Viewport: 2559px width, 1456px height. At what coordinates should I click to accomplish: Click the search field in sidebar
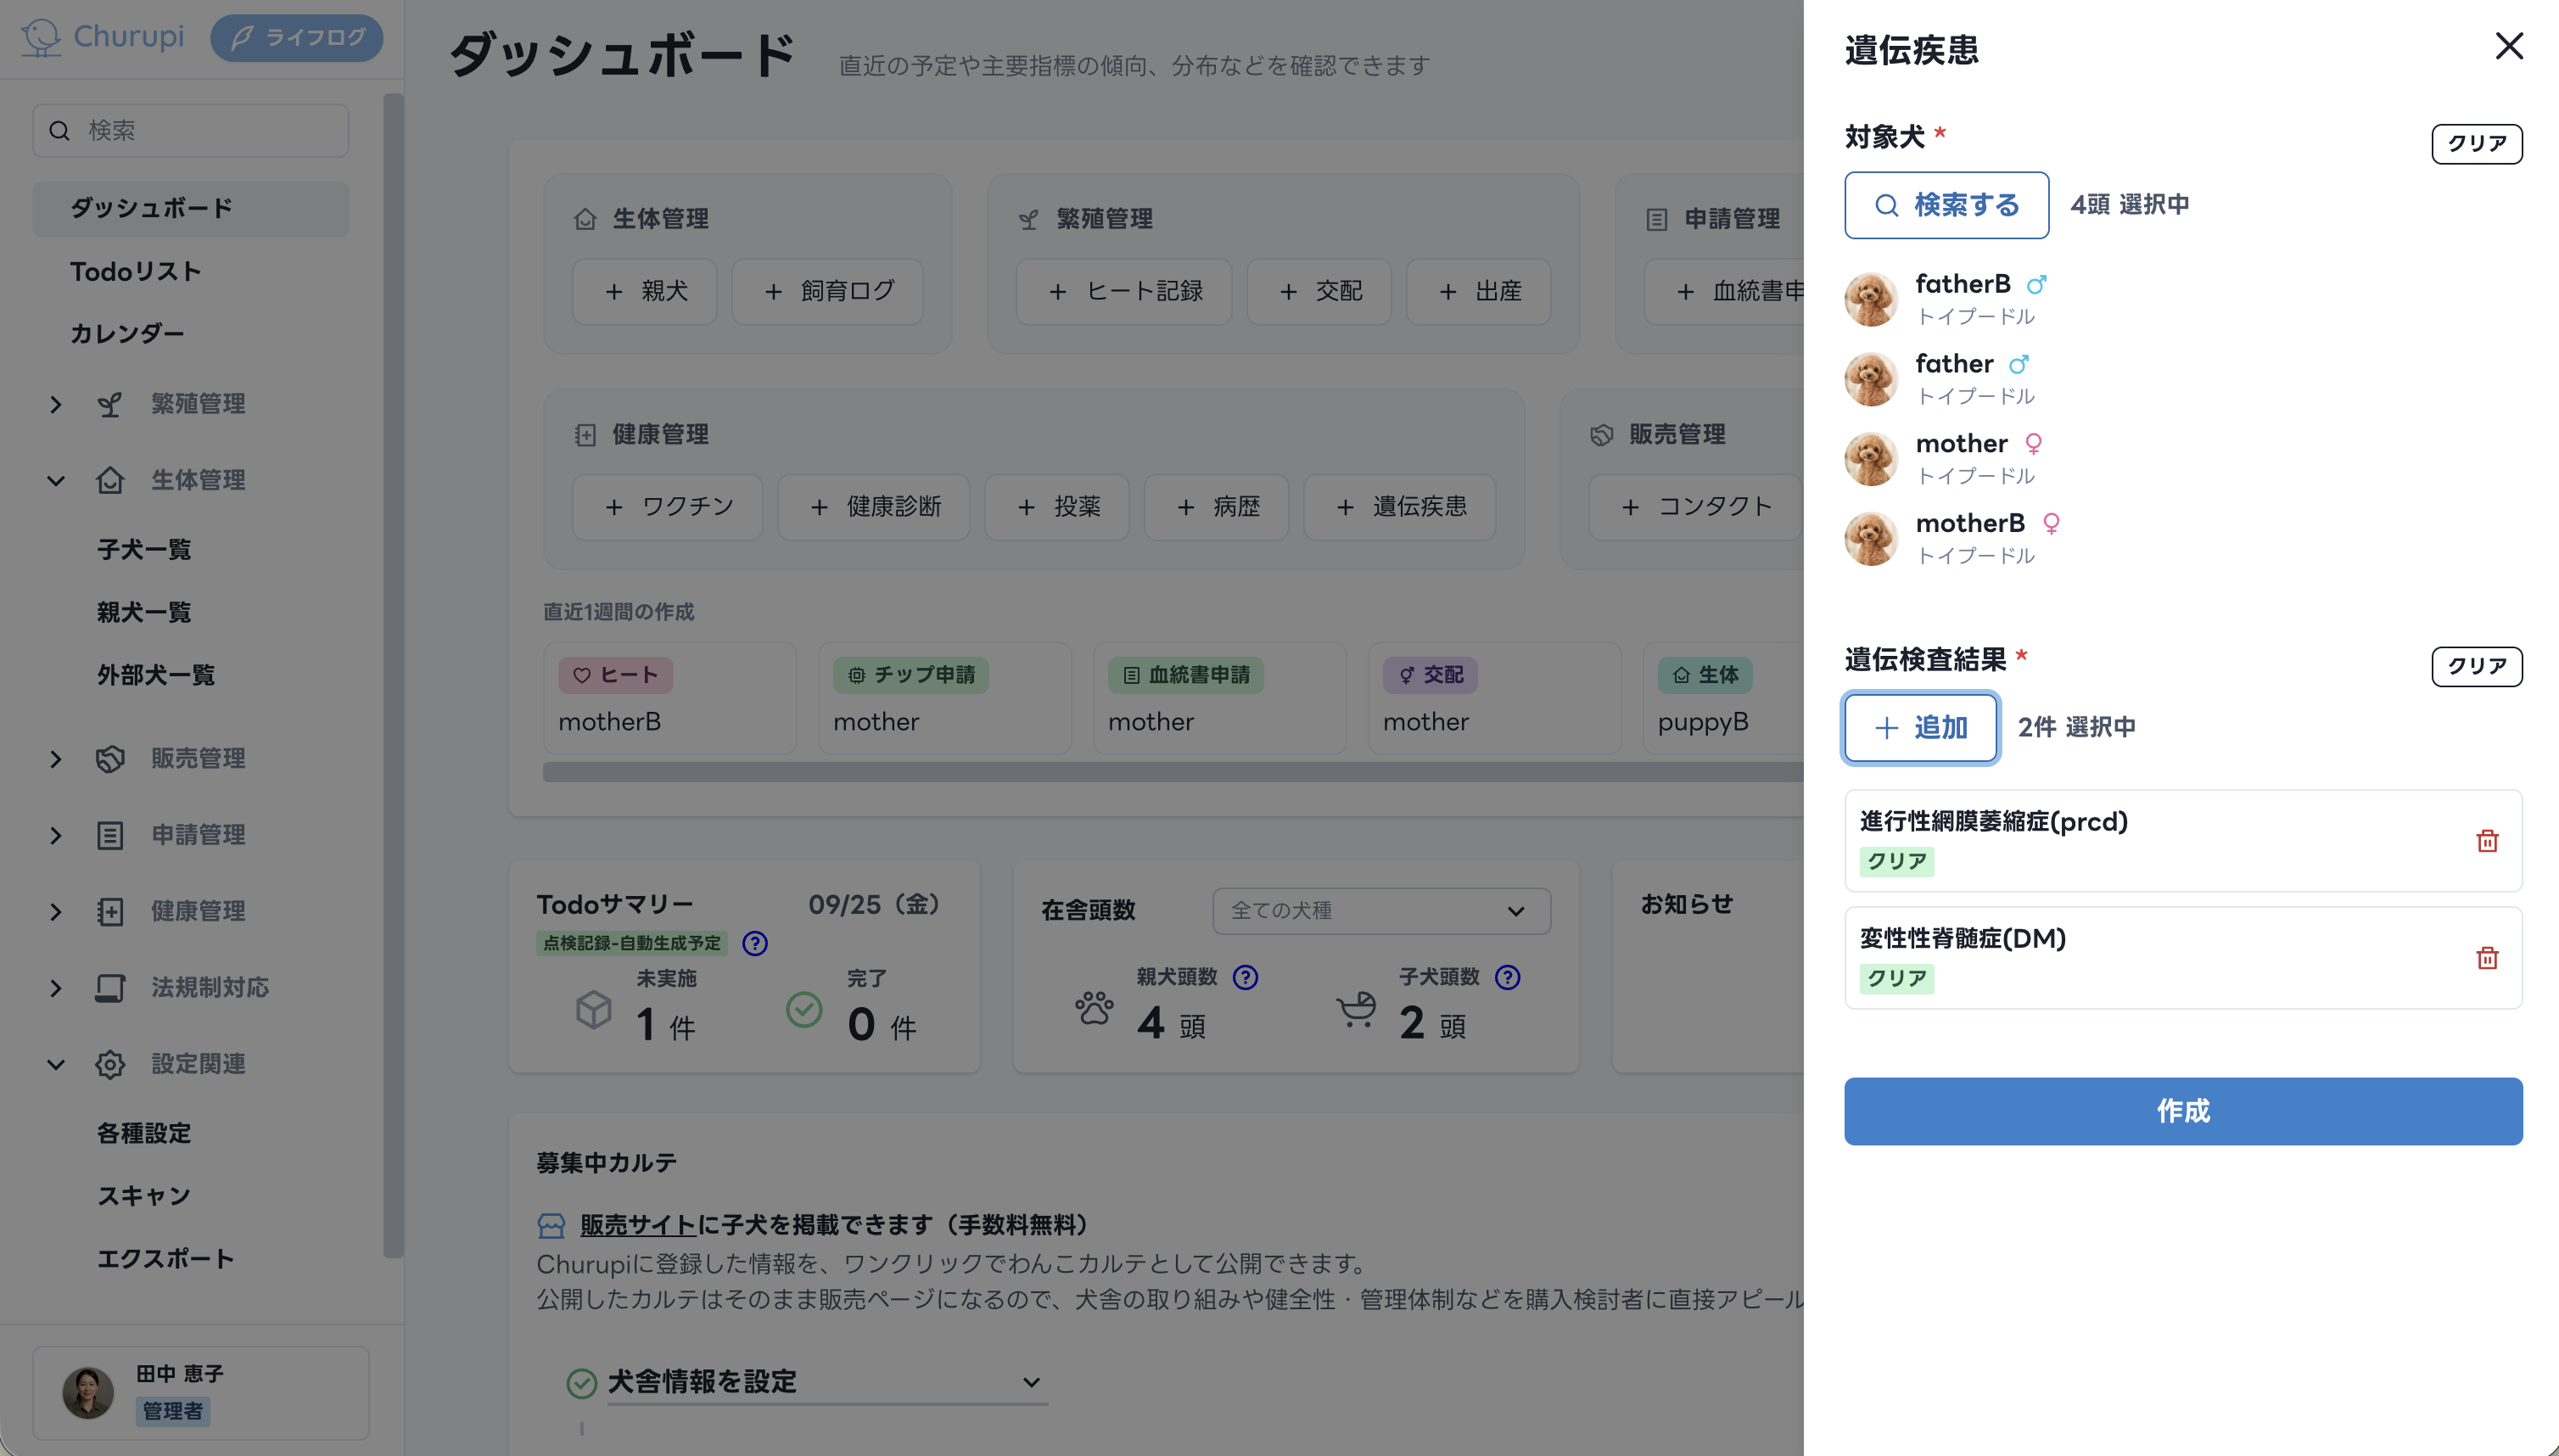pos(190,130)
